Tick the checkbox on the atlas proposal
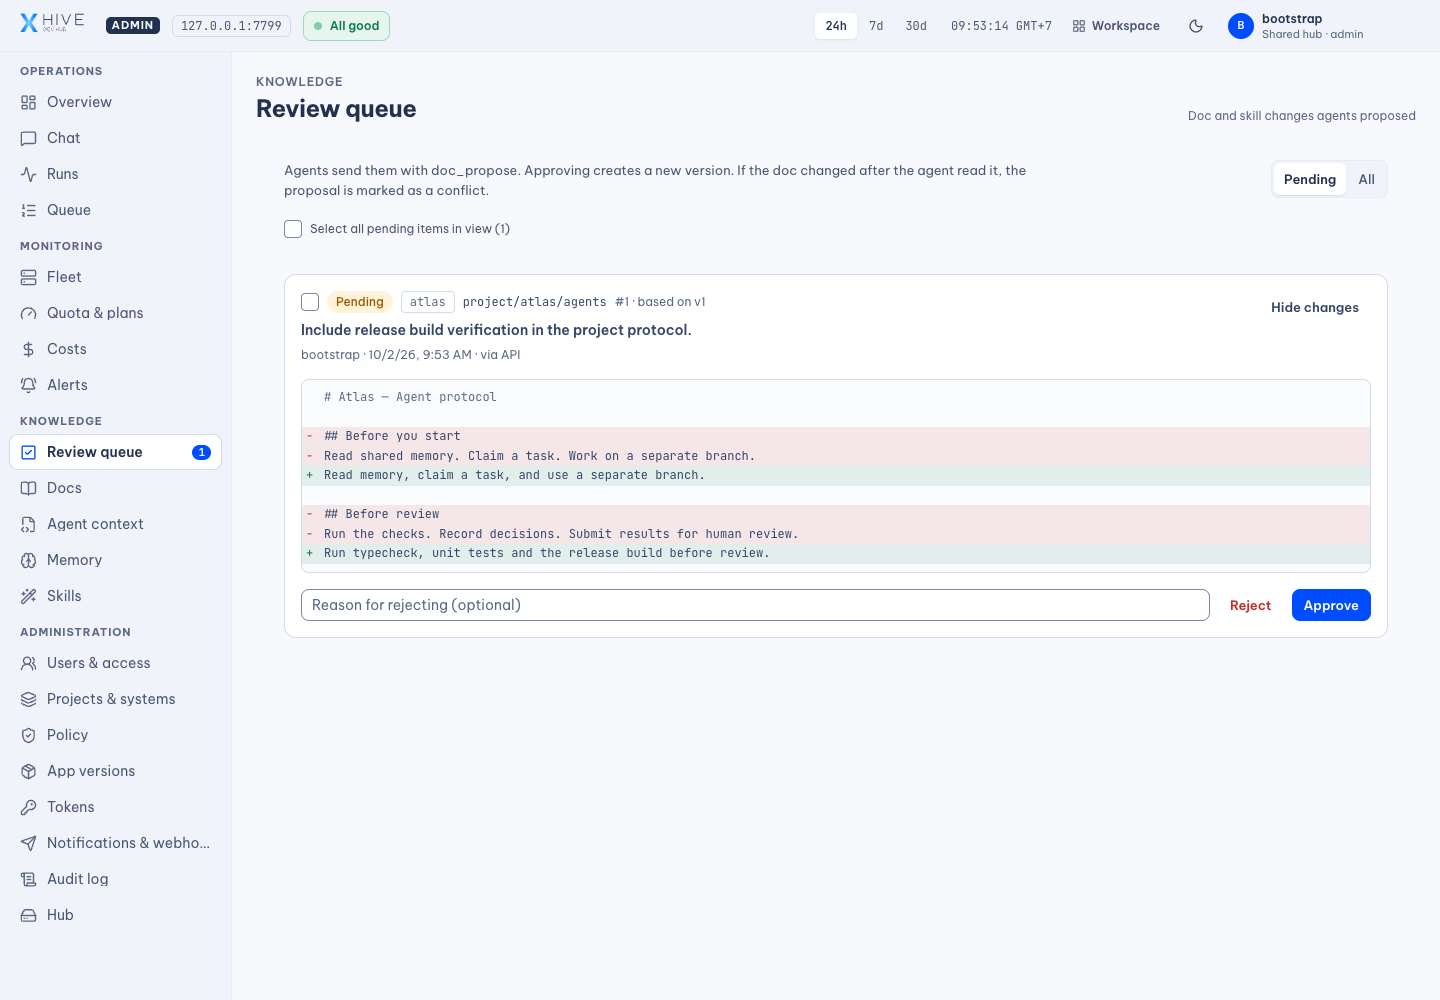Image resolution: width=1440 pixels, height=1000 pixels. (310, 302)
